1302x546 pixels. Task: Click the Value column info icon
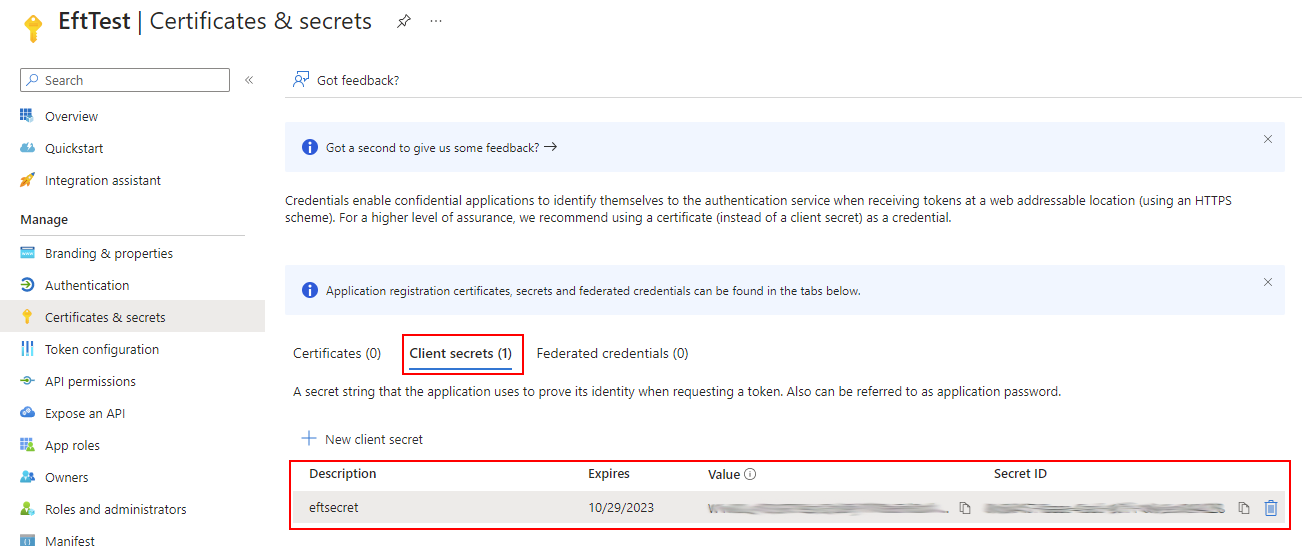pos(750,474)
